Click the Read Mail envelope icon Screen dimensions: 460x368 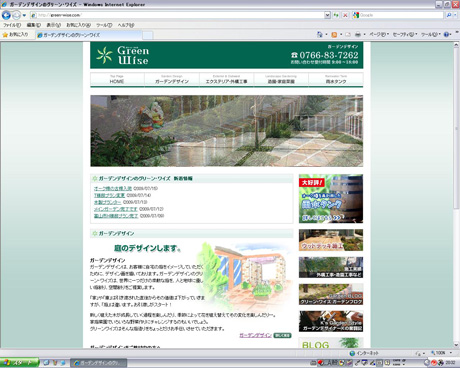click(348, 34)
